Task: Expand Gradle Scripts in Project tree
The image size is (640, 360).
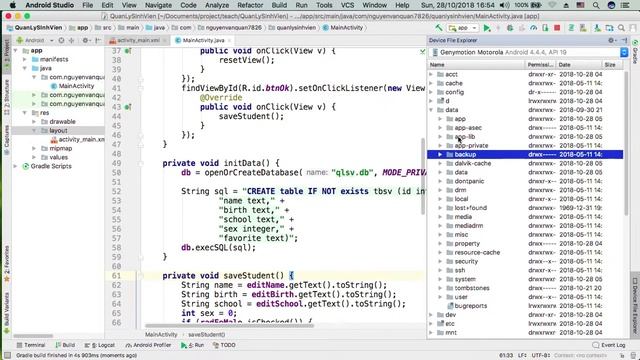Action: coord(16,166)
